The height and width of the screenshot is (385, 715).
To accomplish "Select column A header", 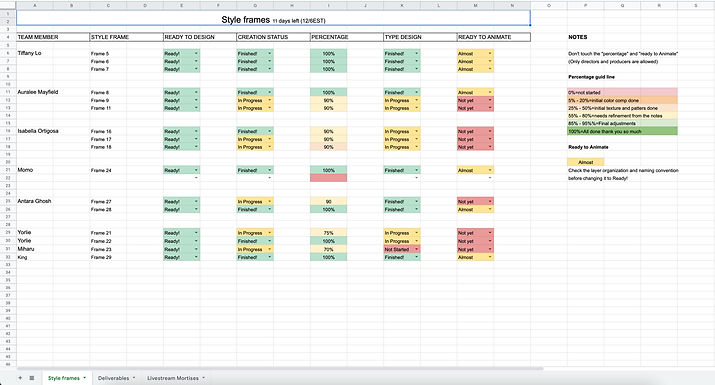I will coord(35,5).
